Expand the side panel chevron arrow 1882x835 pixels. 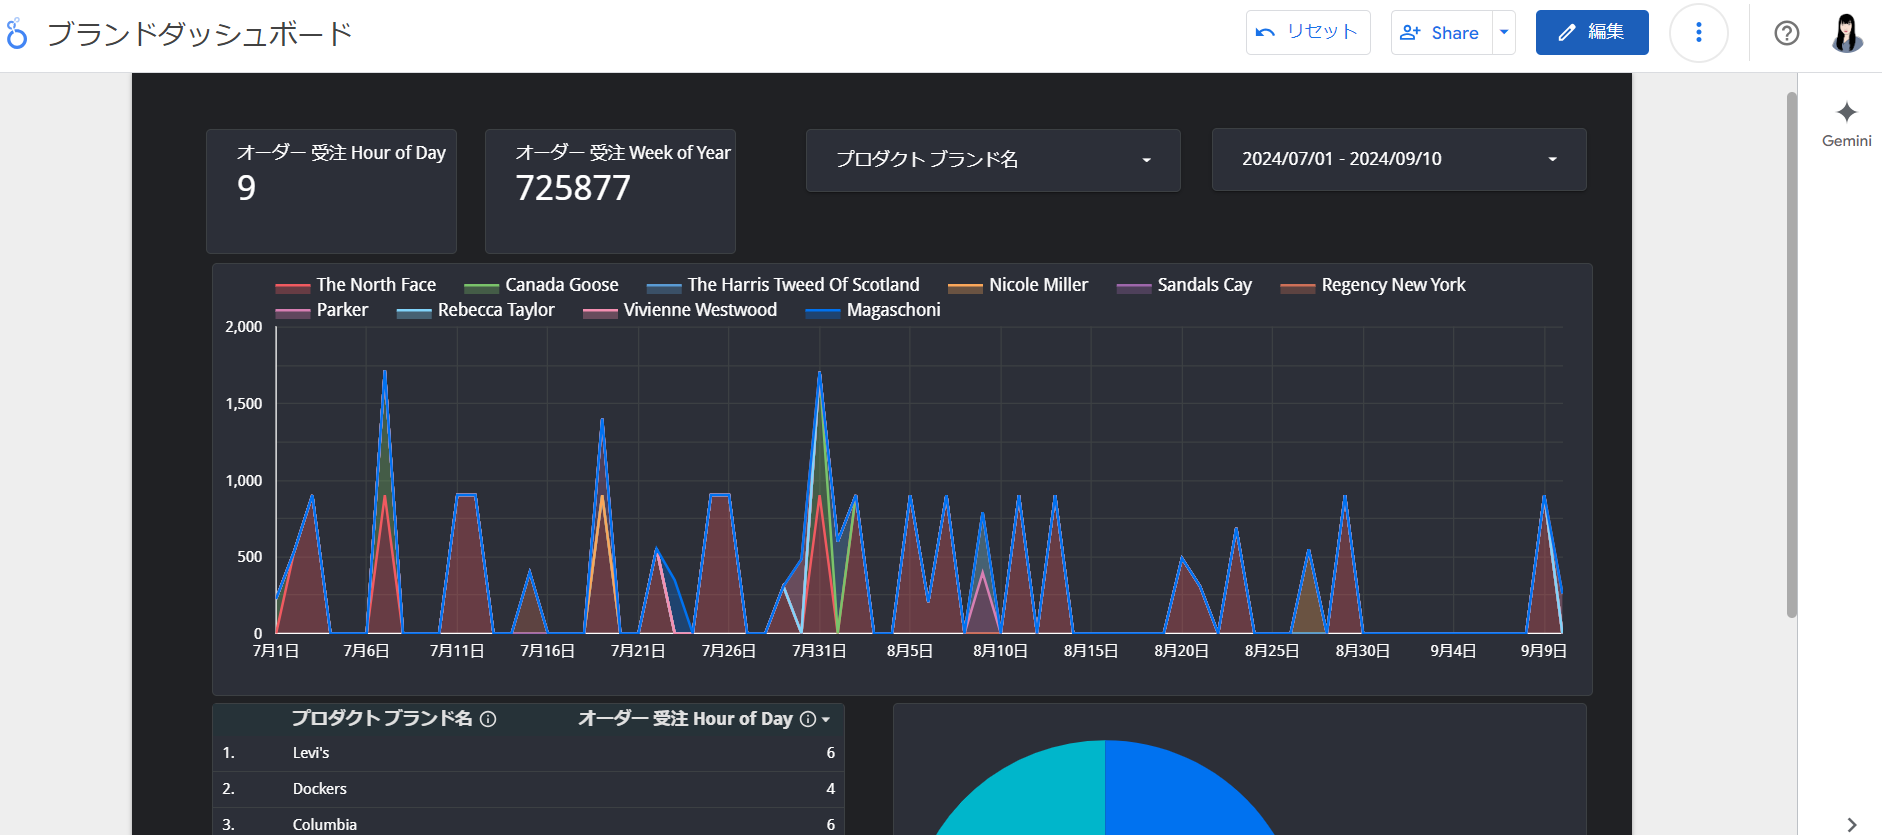(1852, 824)
